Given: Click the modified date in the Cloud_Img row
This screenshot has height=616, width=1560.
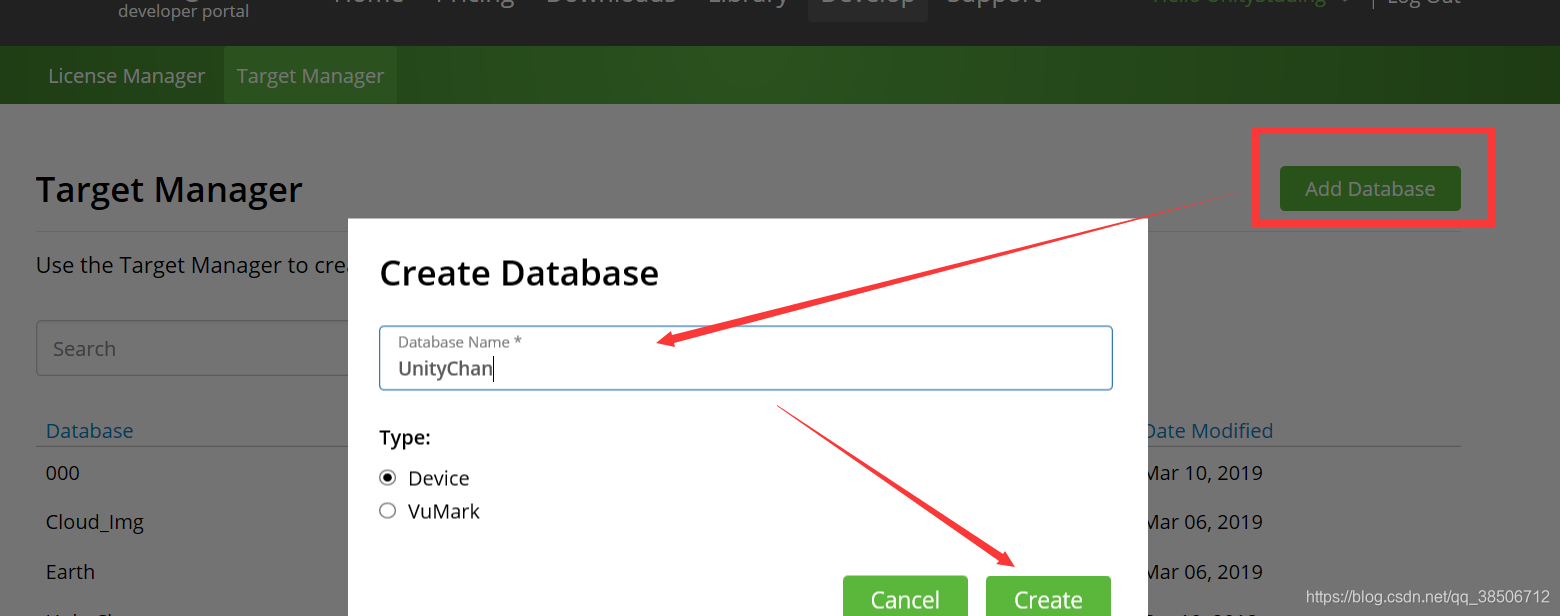Looking at the screenshot, I should pos(1204,522).
